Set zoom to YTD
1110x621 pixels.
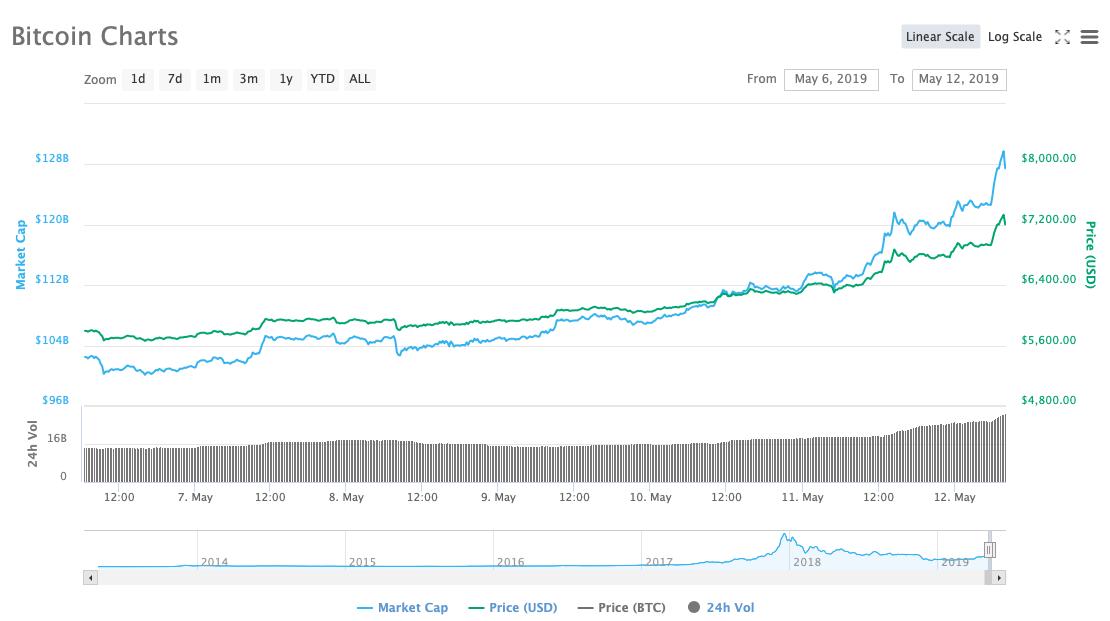(323, 79)
